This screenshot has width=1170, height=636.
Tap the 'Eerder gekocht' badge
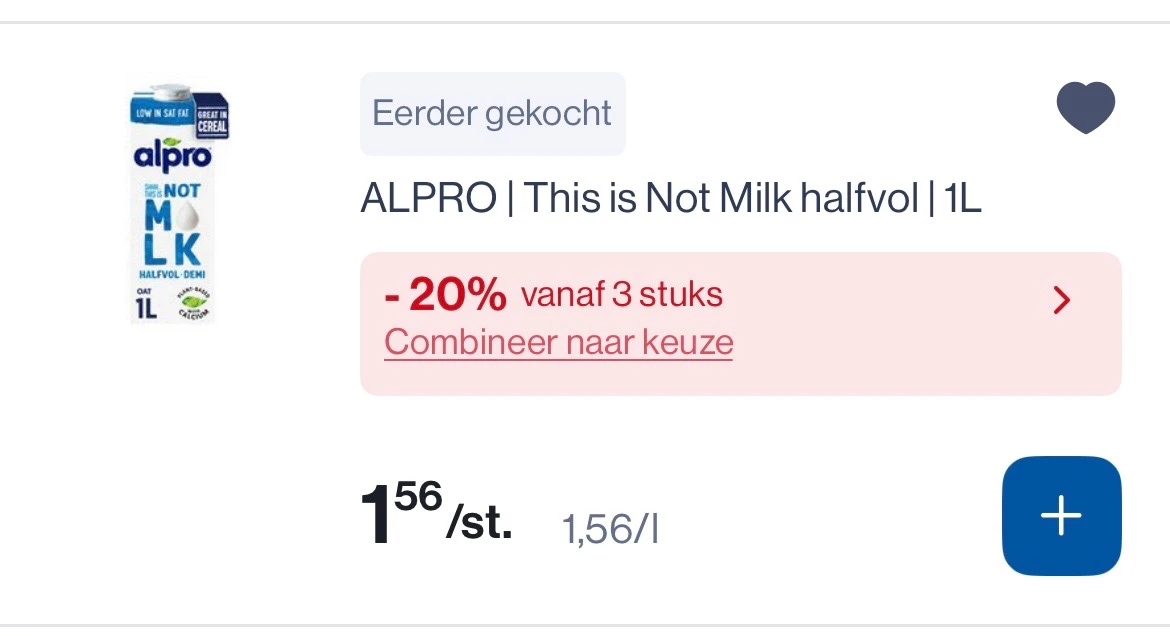click(x=492, y=113)
